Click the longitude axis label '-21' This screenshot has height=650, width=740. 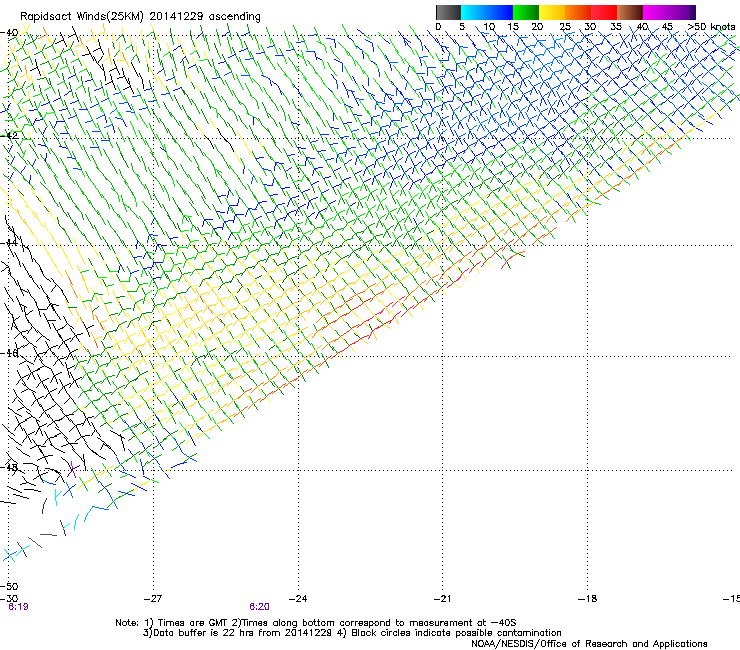pos(442,599)
